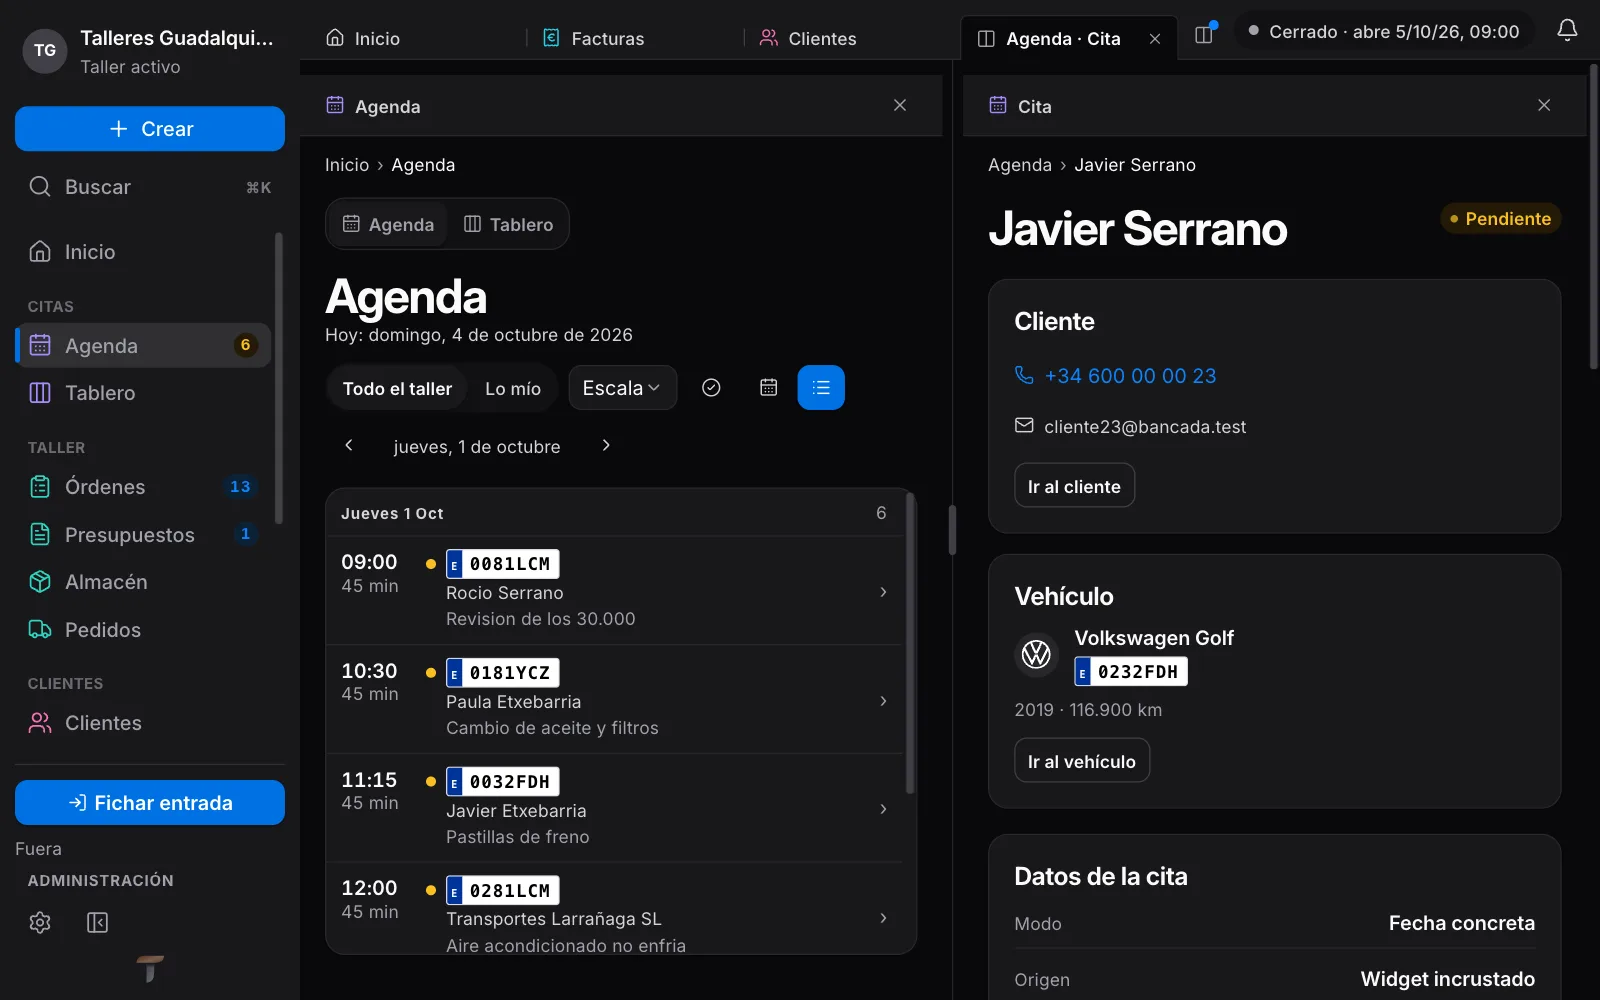Select the Todo el taller filter
The image size is (1600, 1000).
tap(397, 389)
